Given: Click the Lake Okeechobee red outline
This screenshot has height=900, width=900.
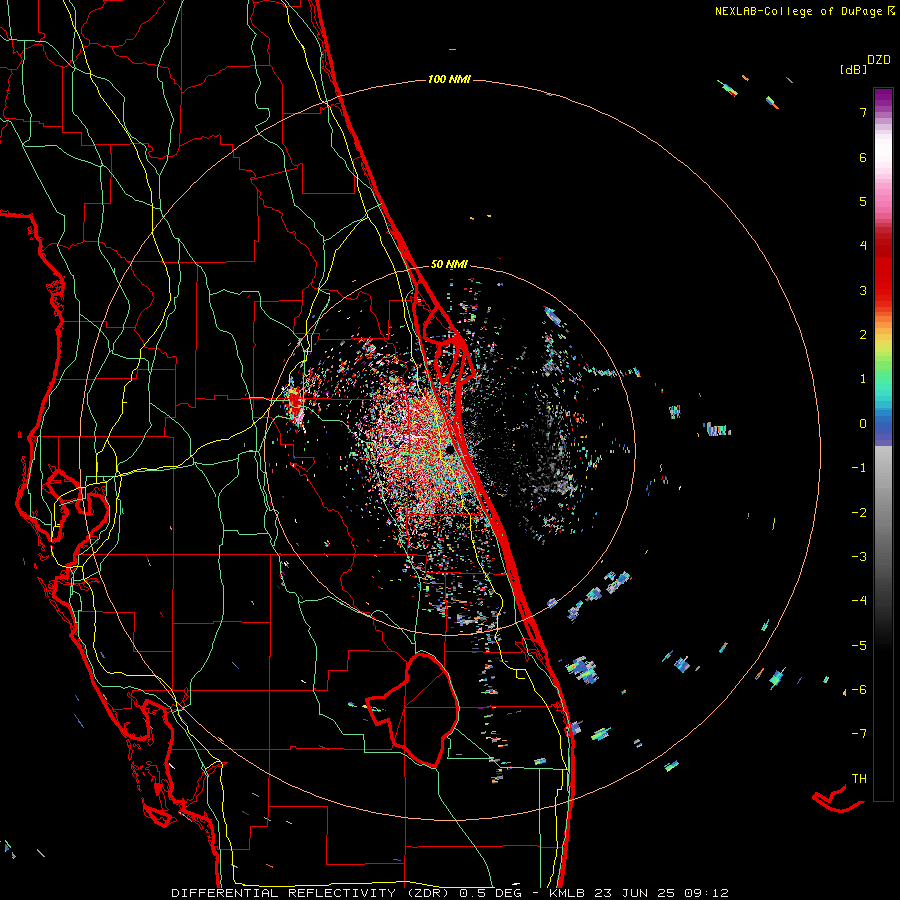Looking at the screenshot, I should point(413,710).
